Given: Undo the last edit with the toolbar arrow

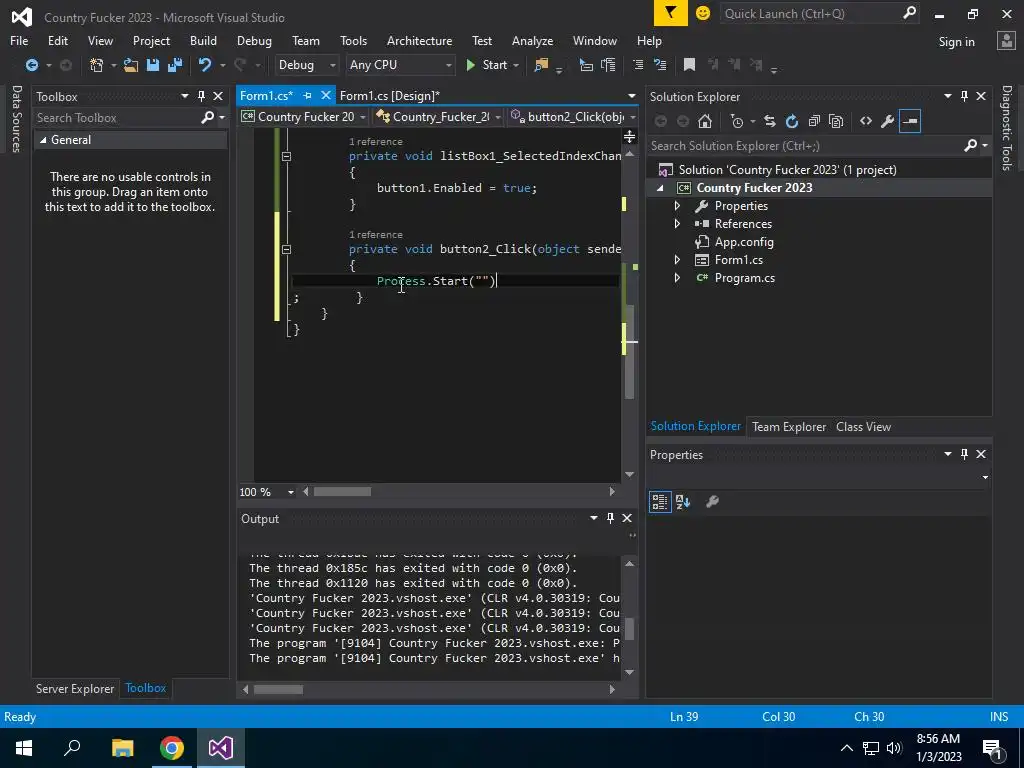Looking at the screenshot, I should 205,65.
